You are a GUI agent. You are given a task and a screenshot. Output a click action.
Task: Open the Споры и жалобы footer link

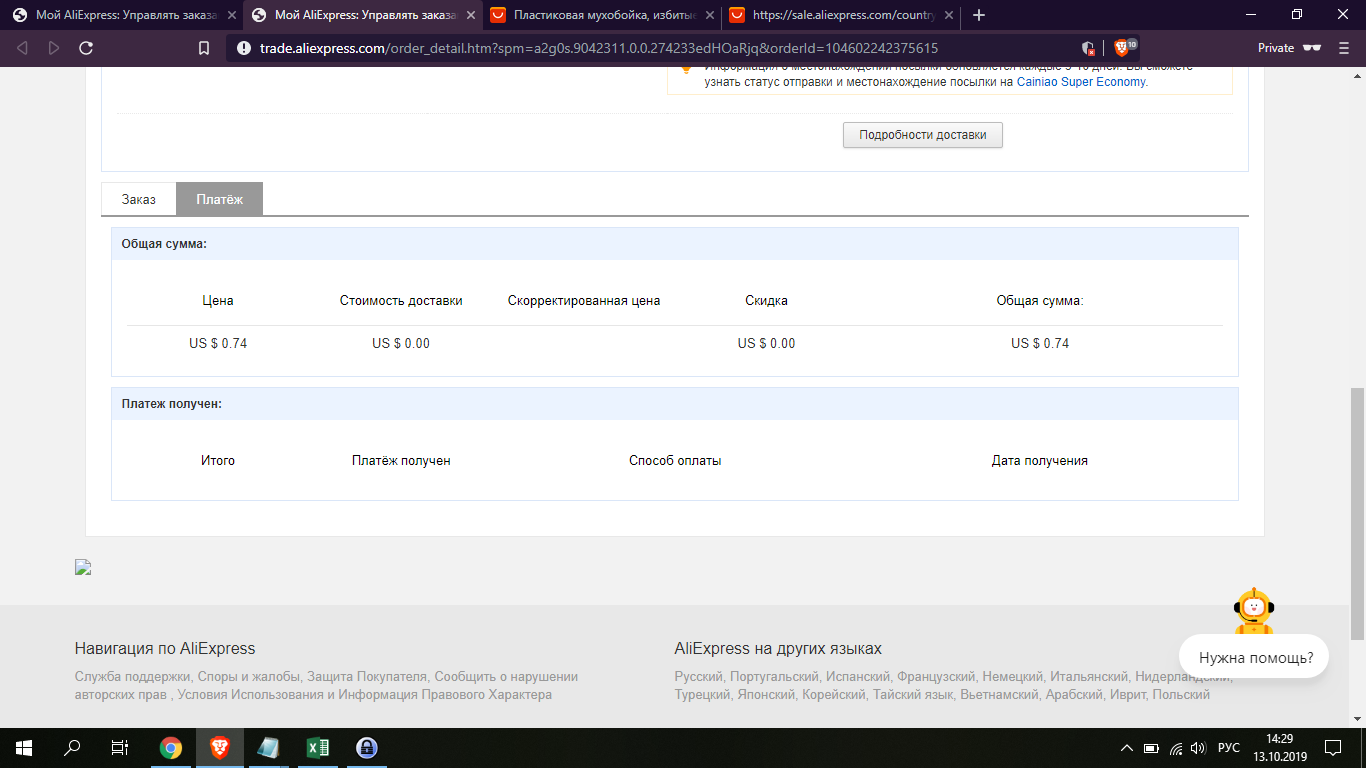click(x=249, y=676)
